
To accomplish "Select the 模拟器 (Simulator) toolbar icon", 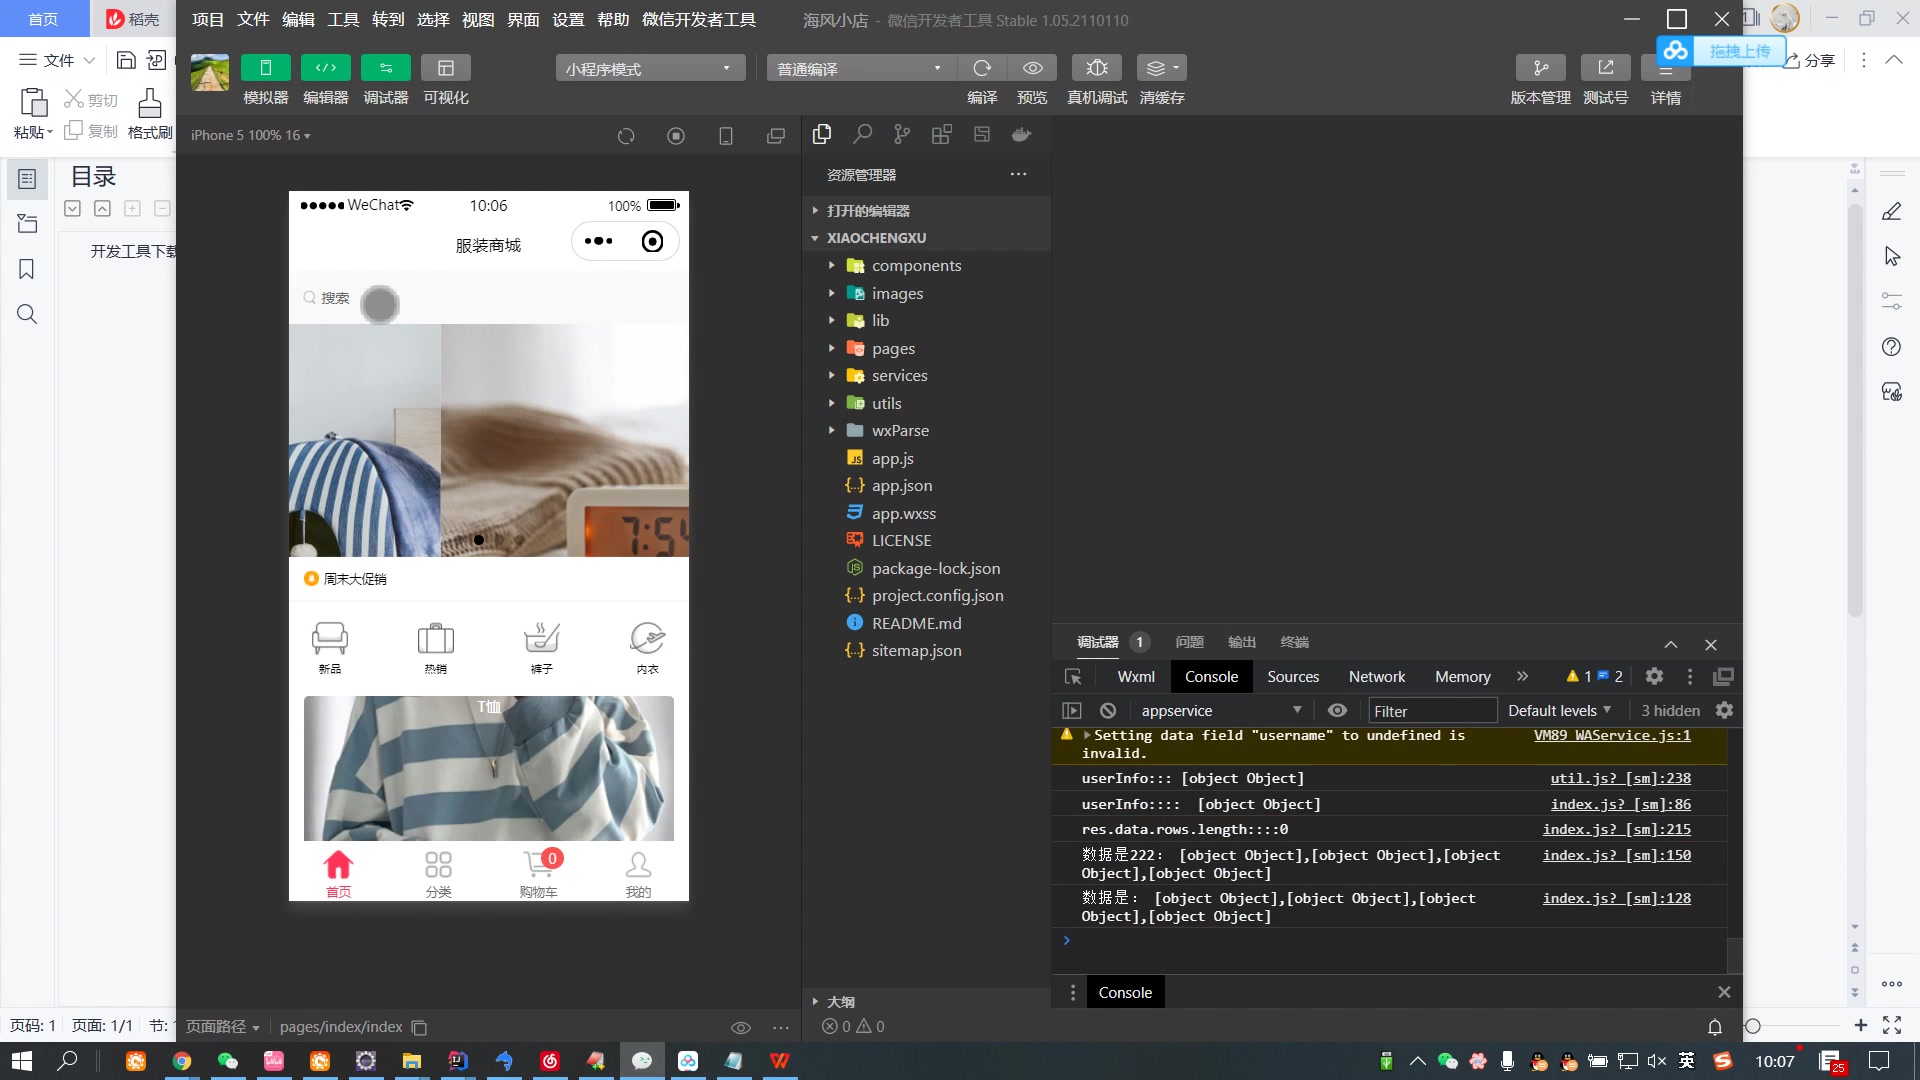I will 265,67.
